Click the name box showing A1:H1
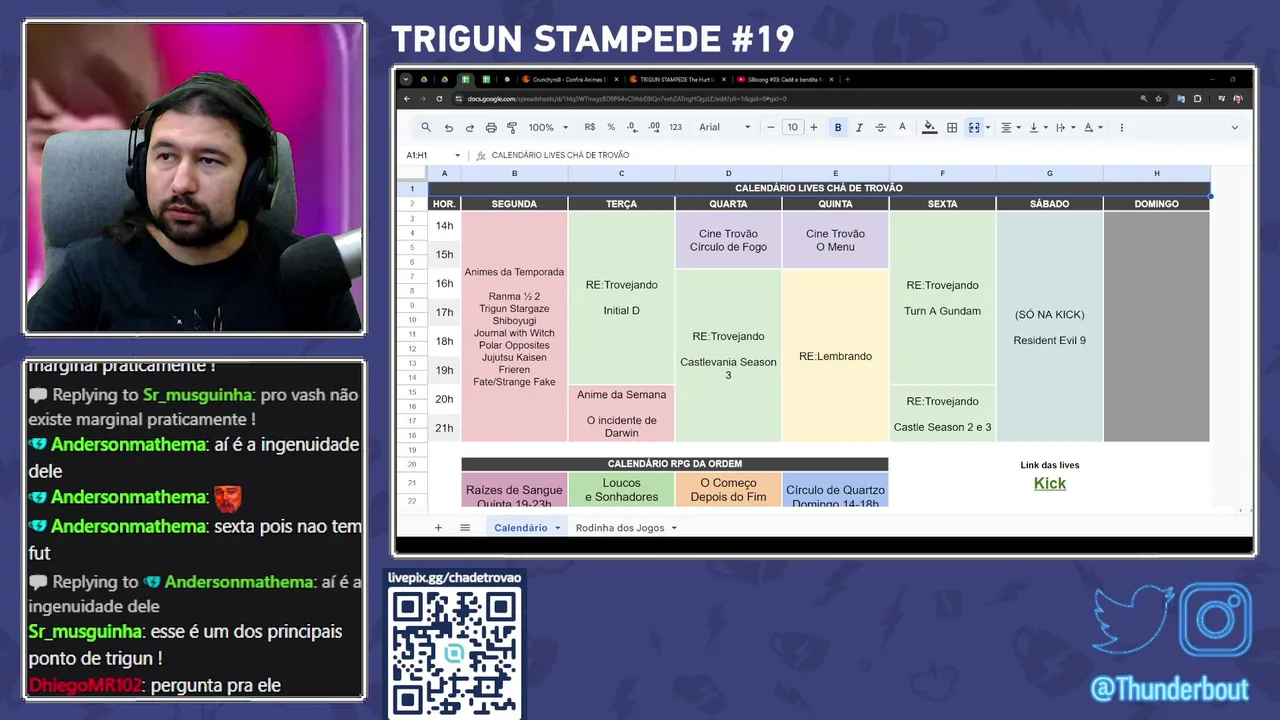 [427, 155]
